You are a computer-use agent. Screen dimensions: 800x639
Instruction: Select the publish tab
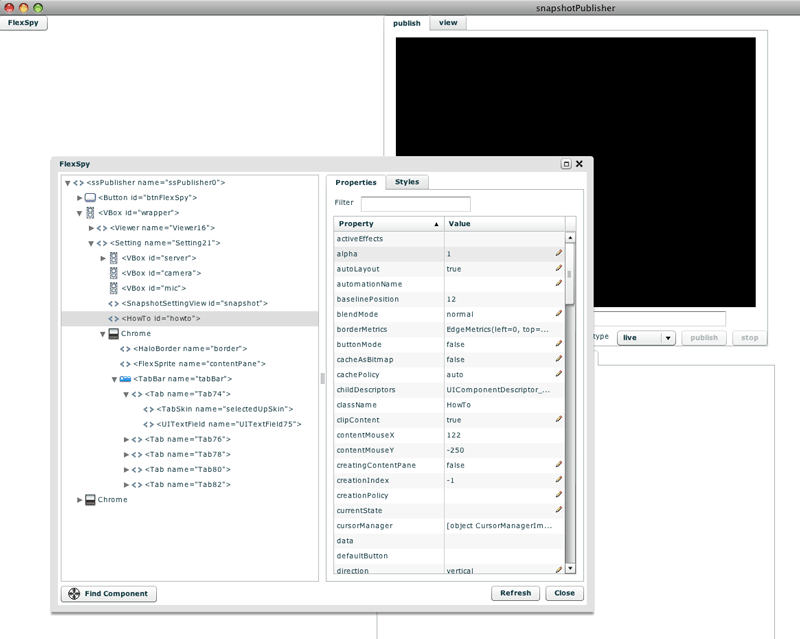tap(407, 23)
